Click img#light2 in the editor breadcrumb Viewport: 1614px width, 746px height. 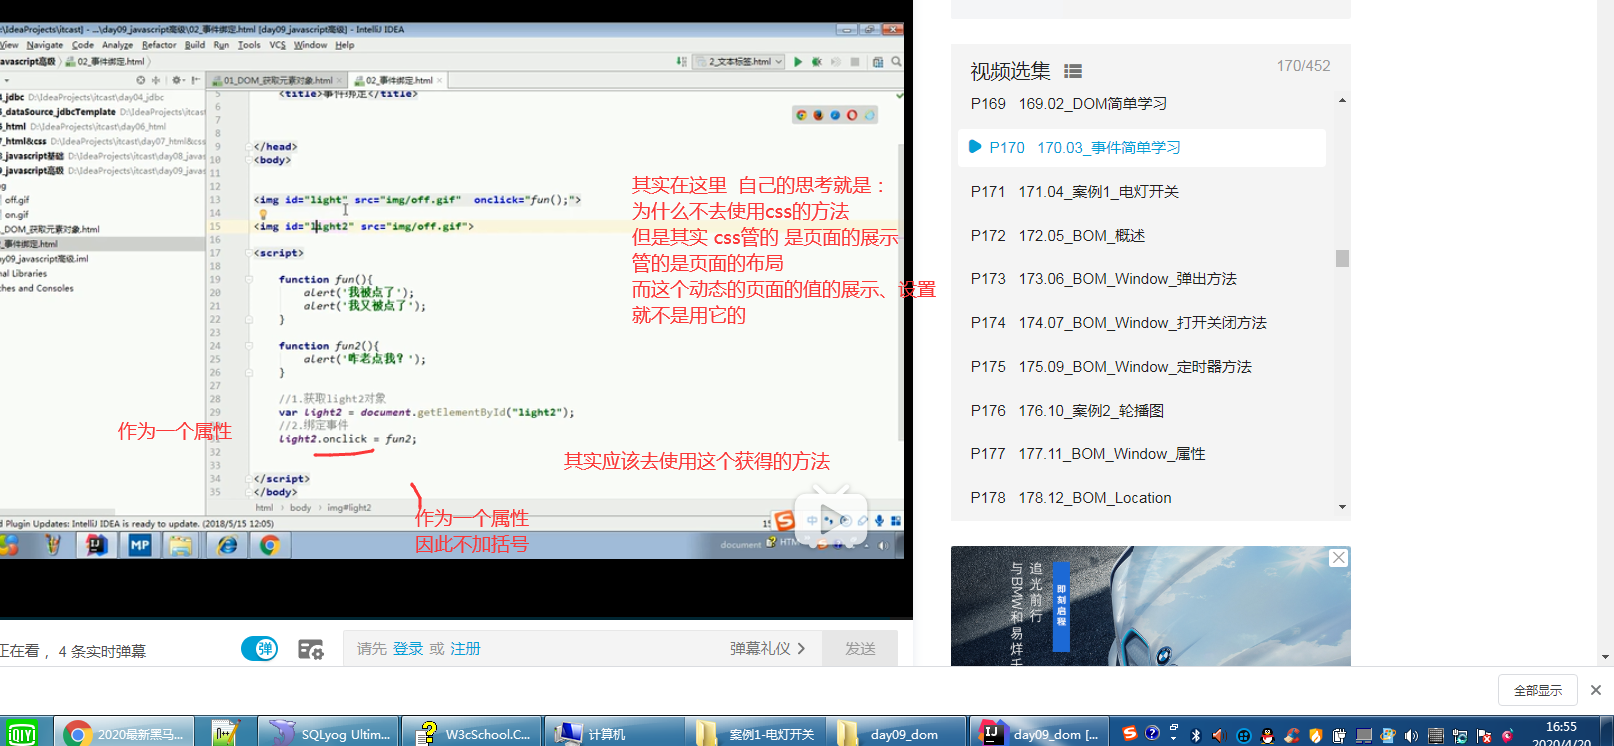point(349,508)
